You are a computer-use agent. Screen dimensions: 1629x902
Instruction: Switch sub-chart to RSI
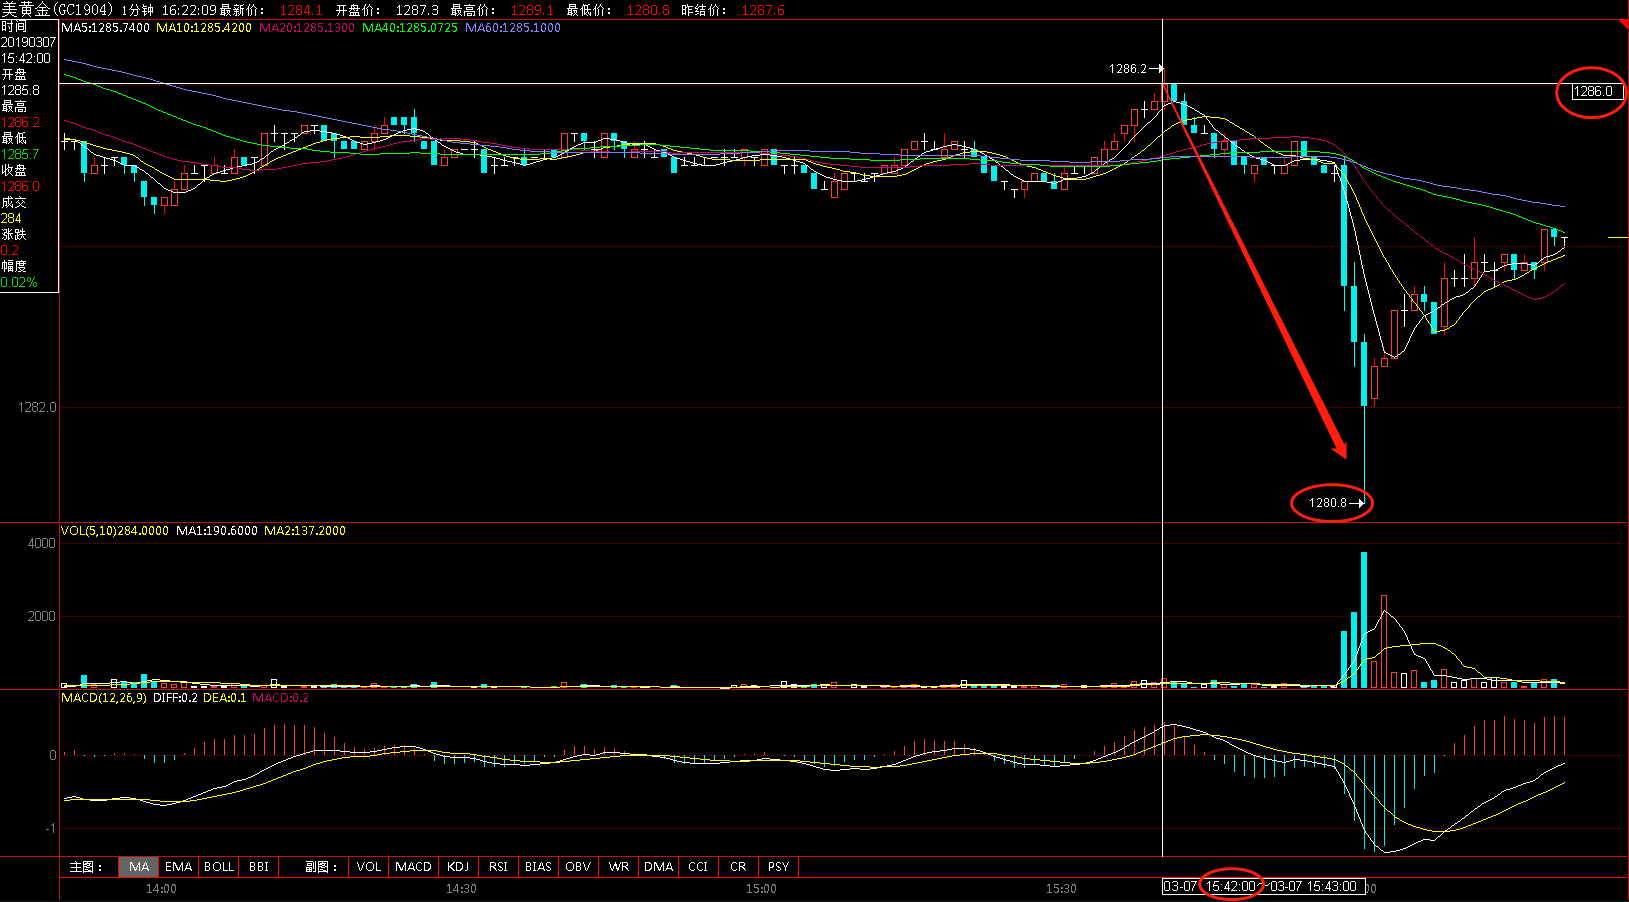(498, 867)
